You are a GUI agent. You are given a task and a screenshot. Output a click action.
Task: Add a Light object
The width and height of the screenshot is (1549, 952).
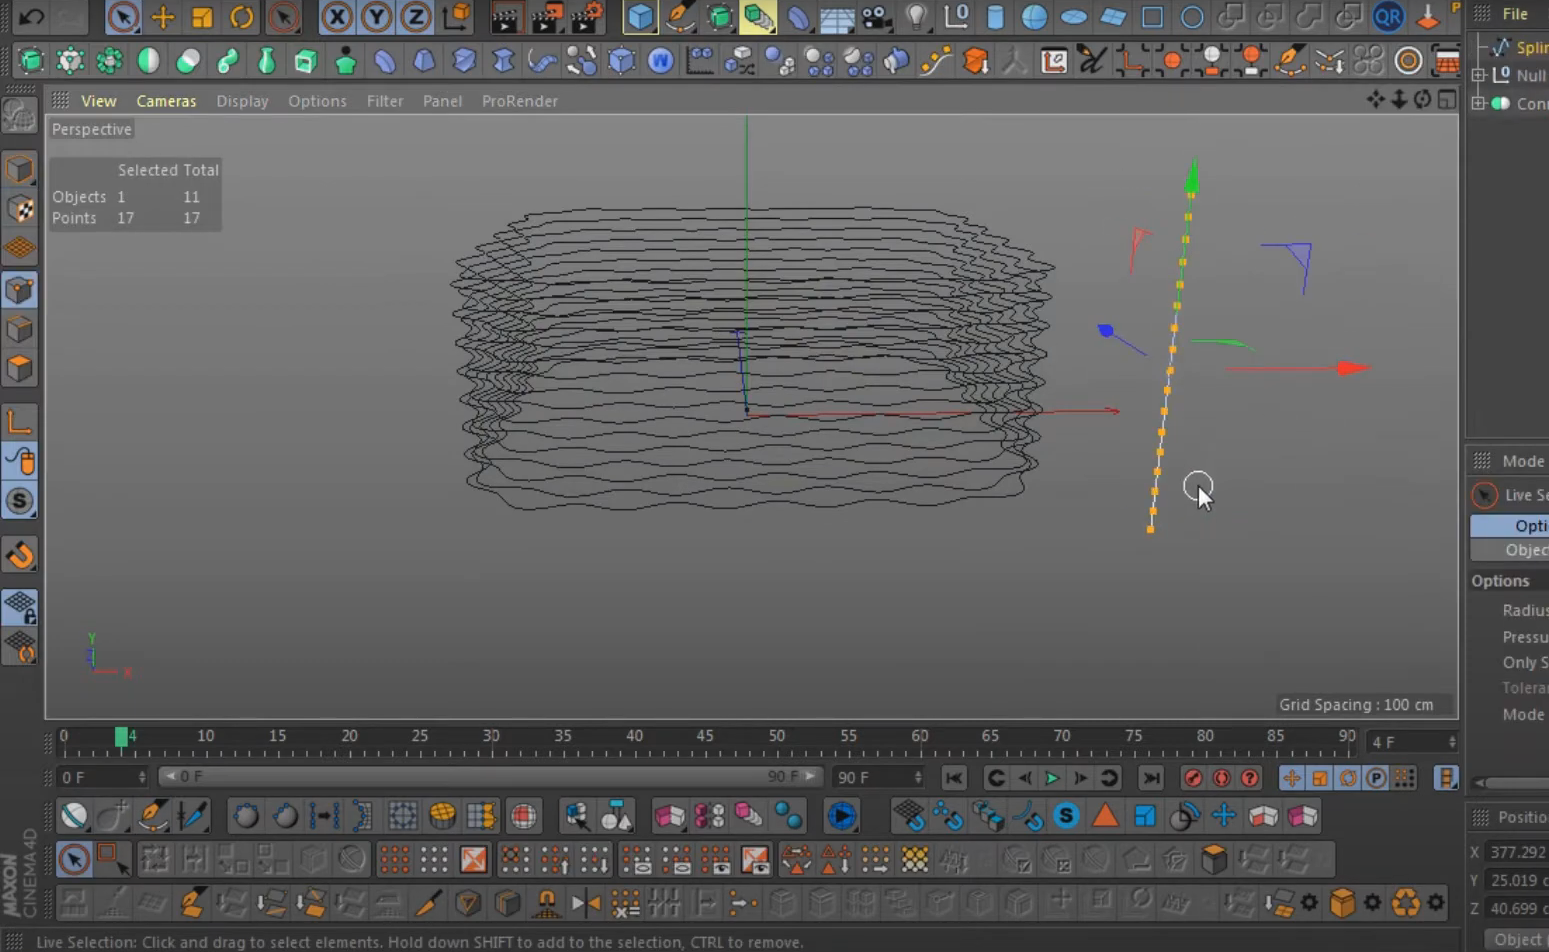coord(916,17)
